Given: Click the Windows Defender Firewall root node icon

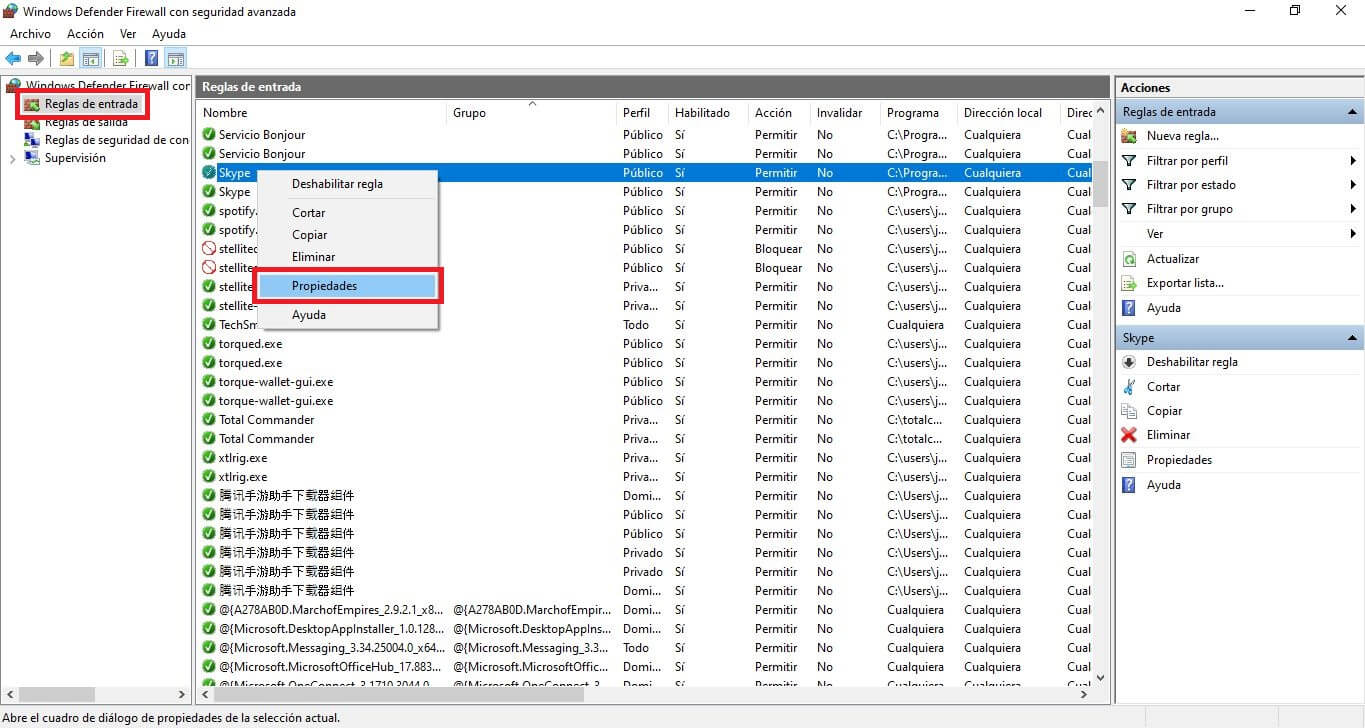Looking at the screenshot, I should (x=13, y=86).
